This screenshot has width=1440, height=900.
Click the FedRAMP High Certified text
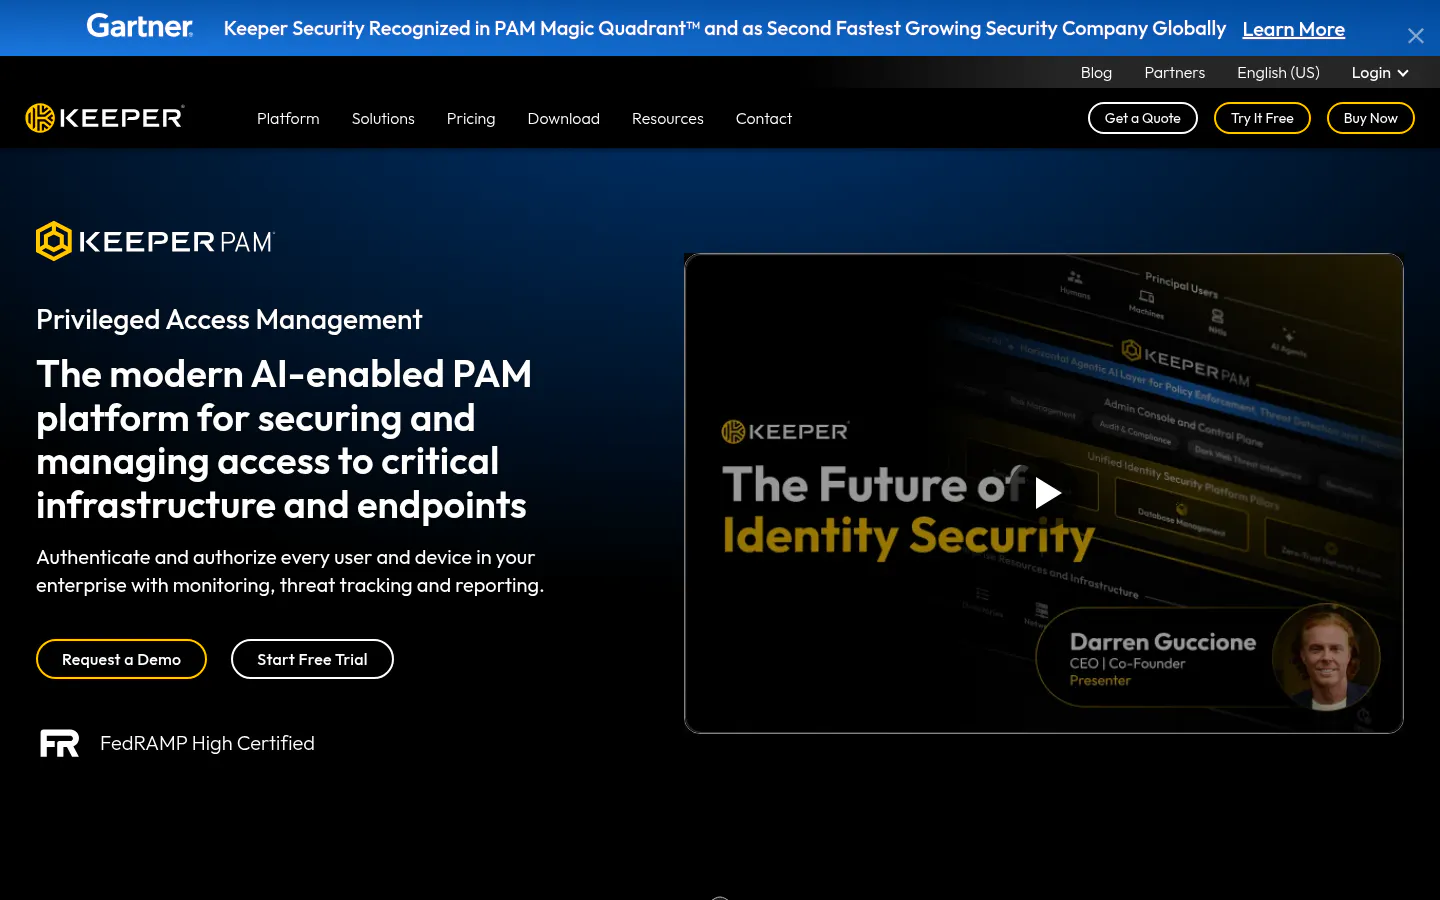[x=207, y=743]
